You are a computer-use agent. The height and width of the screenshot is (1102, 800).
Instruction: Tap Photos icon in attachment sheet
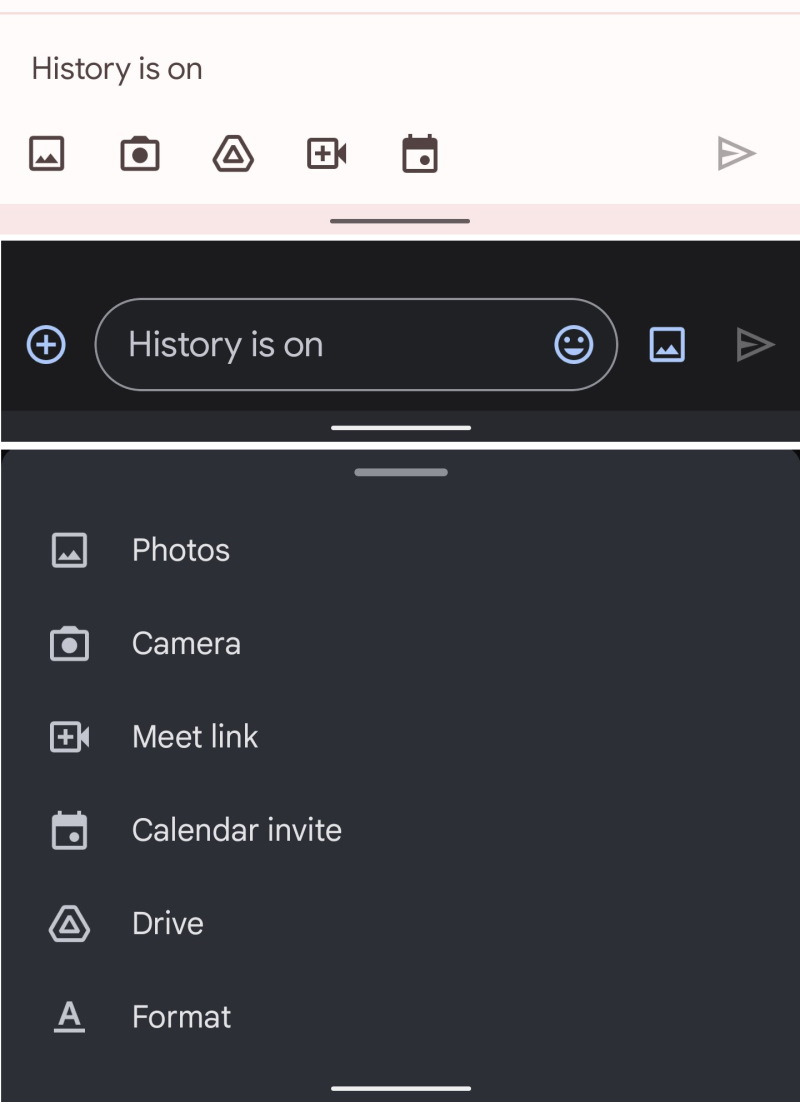[x=70, y=550]
